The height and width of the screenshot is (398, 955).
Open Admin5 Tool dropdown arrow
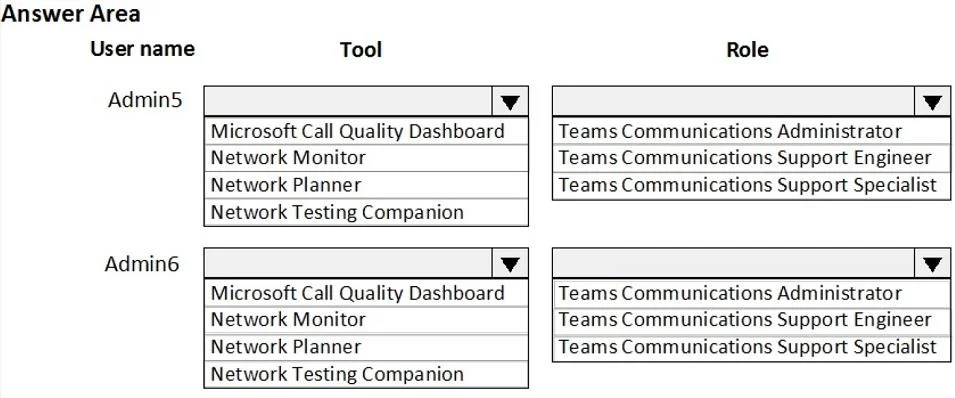(x=510, y=102)
